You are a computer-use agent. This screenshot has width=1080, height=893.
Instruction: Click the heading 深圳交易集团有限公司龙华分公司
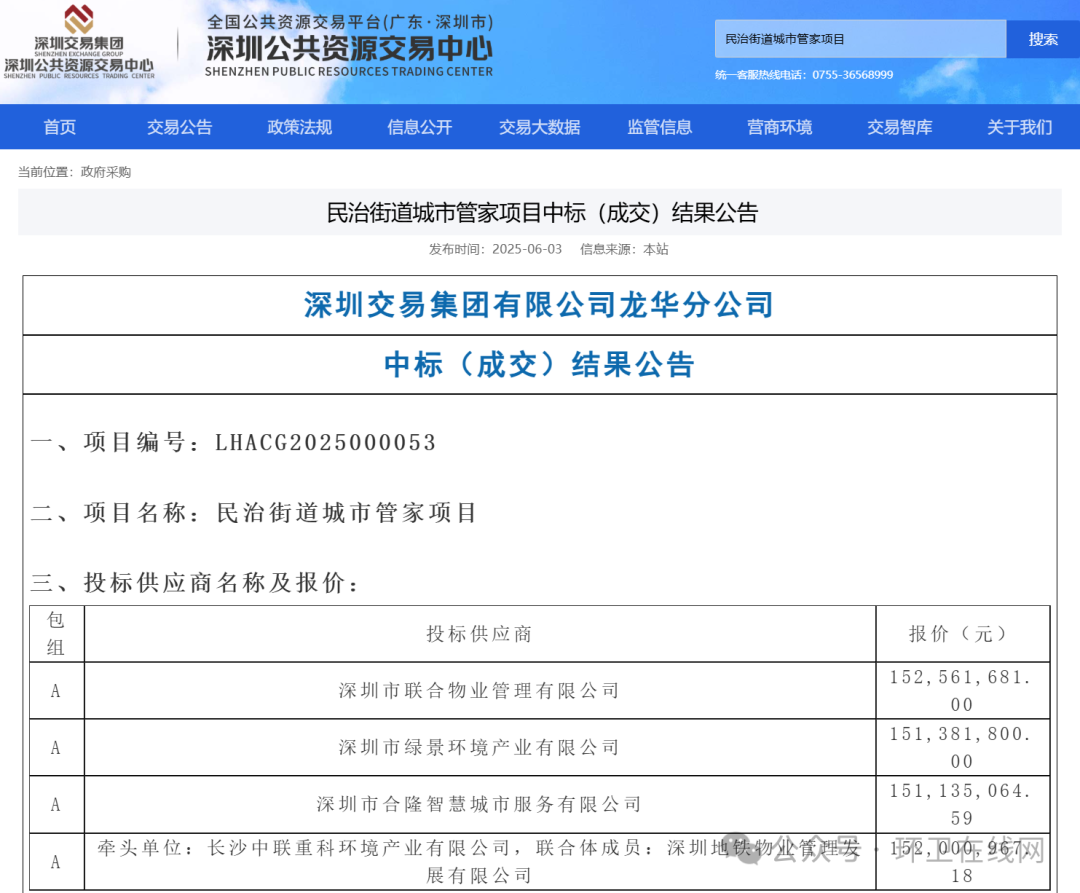tap(539, 305)
